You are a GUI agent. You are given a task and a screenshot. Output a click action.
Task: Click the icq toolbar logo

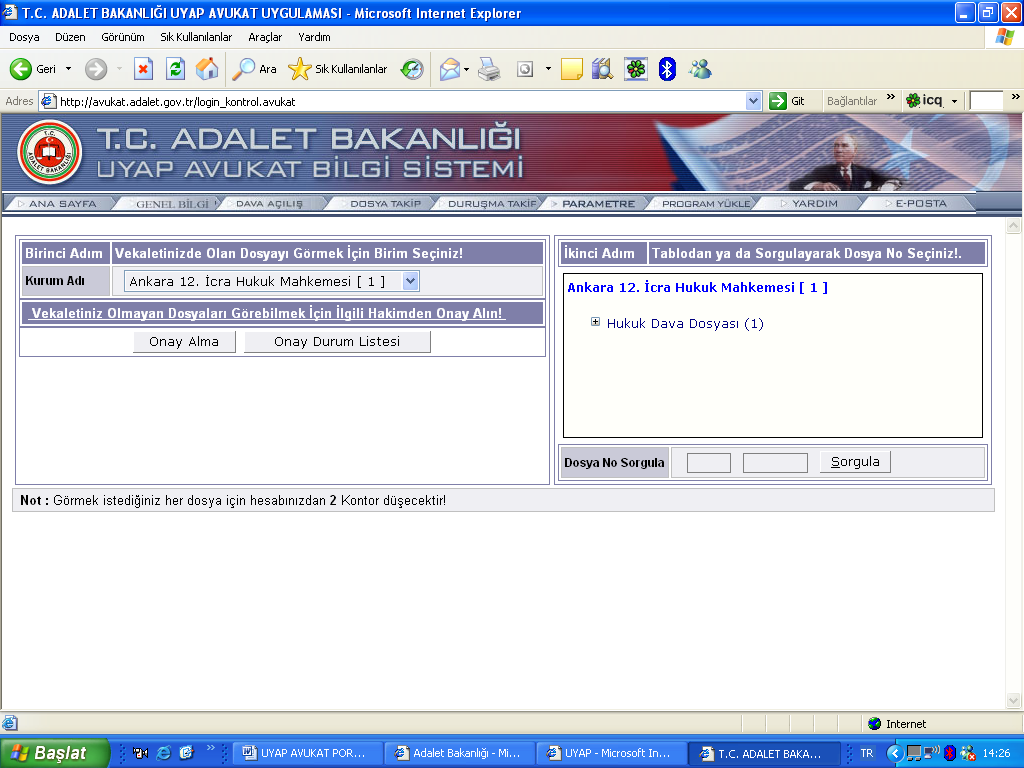(925, 101)
